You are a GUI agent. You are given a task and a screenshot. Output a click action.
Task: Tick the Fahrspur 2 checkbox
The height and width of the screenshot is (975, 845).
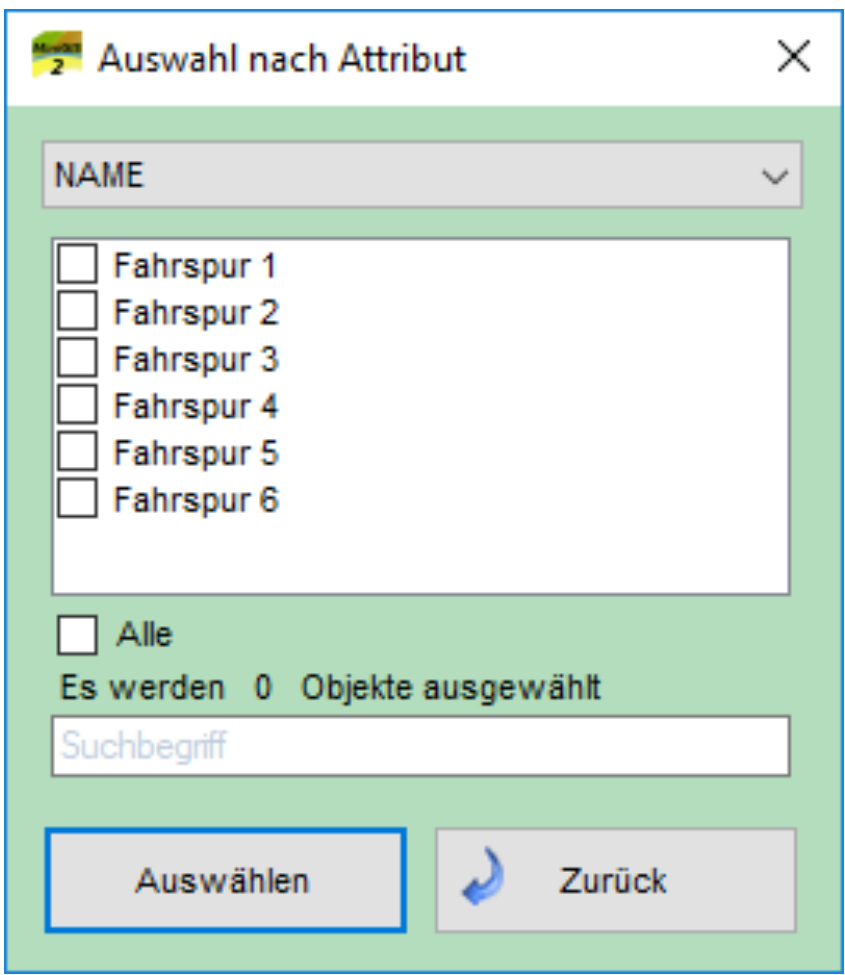point(78,312)
